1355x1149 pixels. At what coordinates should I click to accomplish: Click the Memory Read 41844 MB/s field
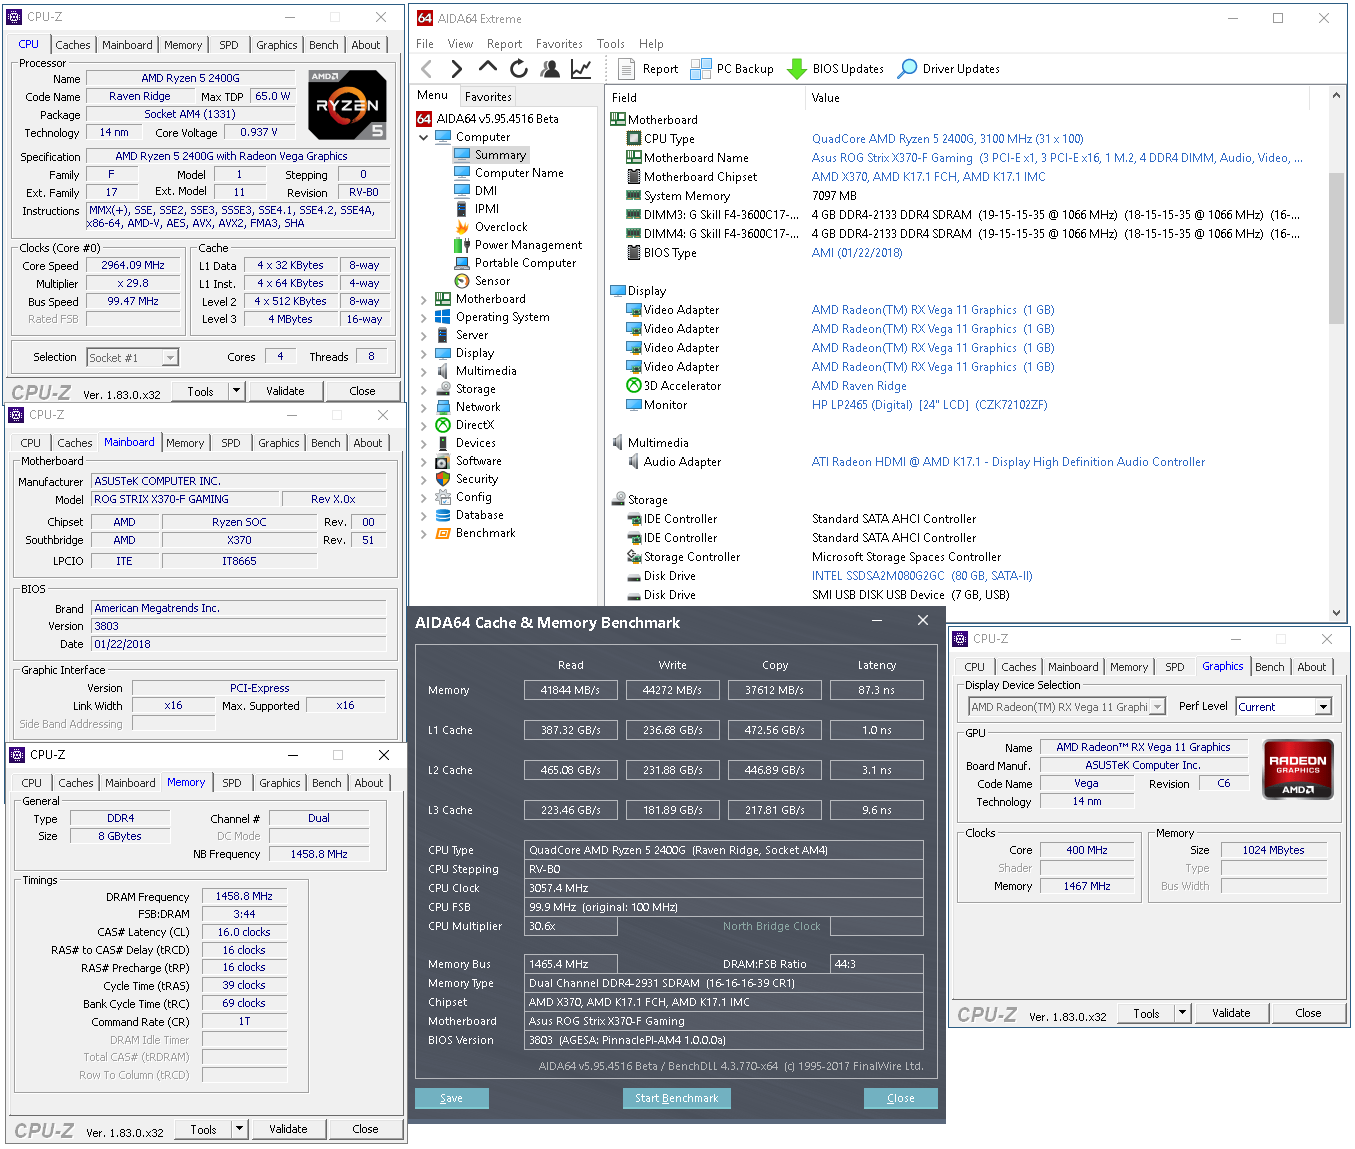coord(570,690)
